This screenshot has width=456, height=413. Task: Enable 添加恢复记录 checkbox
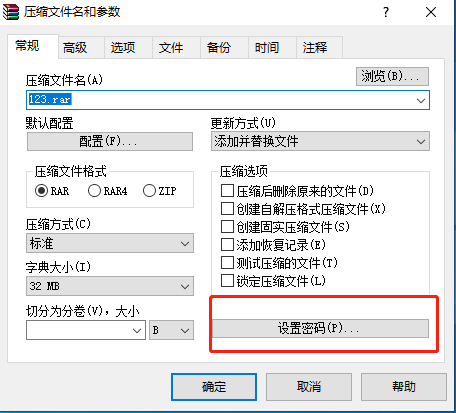227,245
